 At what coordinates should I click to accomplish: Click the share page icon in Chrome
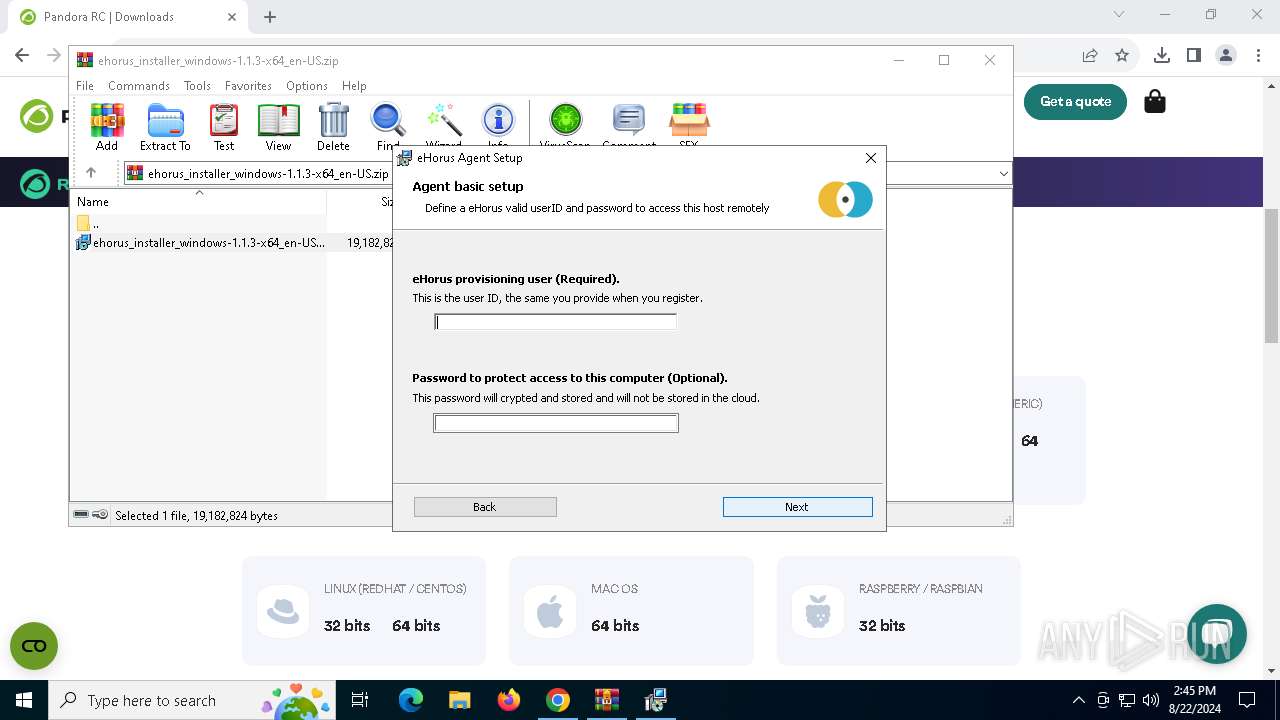coord(1090,55)
